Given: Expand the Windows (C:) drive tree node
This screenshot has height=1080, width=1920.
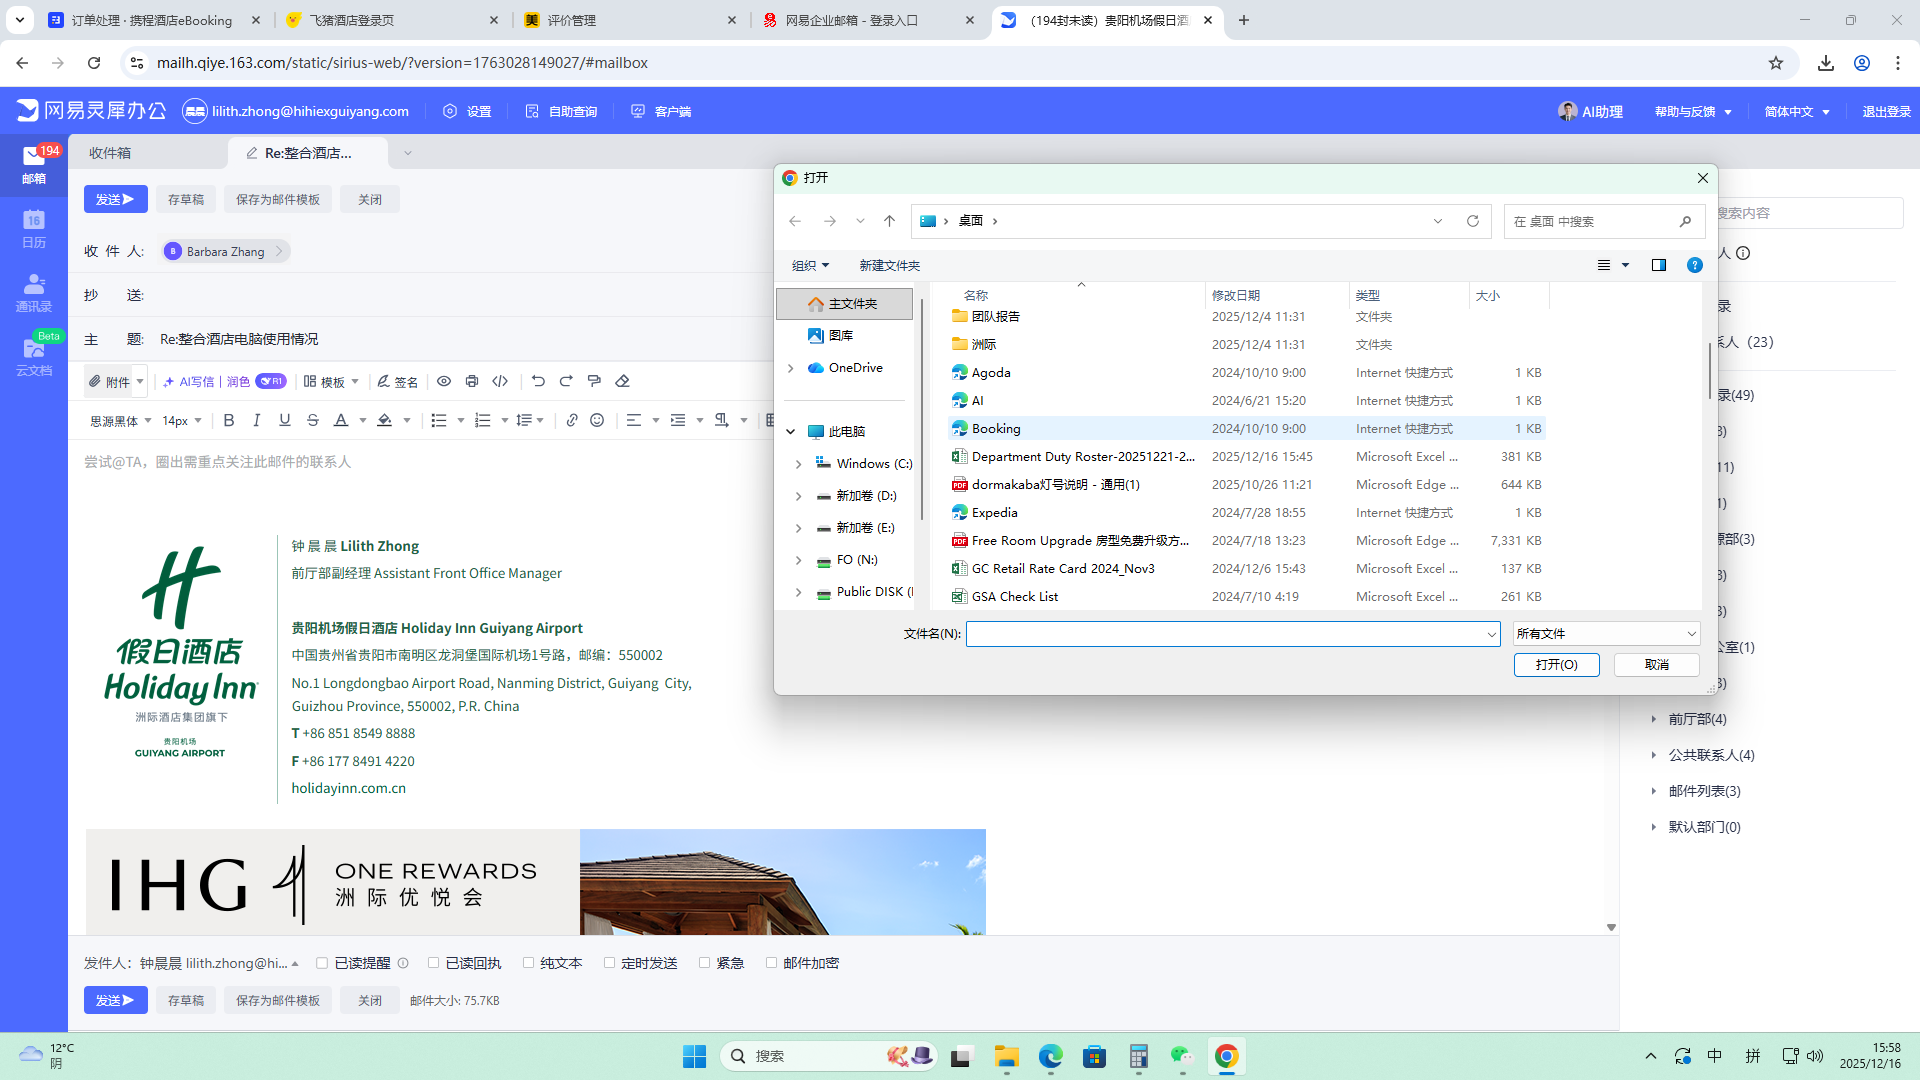Looking at the screenshot, I should click(x=798, y=464).
